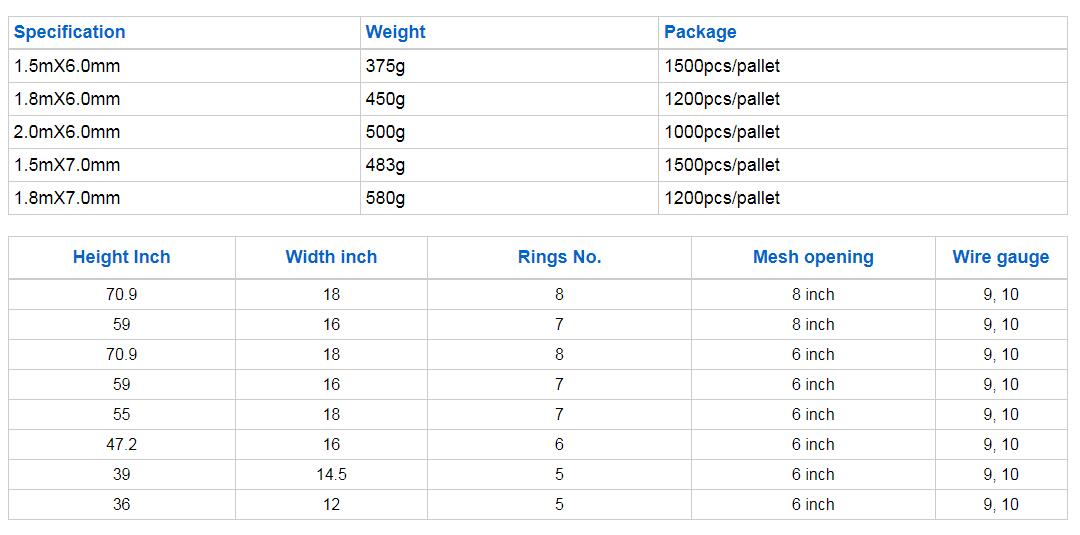Screen dimensions: 1080x535
Task: Select the 47.2 height cell
Action: pyautogui.click(x=122, y=445)
